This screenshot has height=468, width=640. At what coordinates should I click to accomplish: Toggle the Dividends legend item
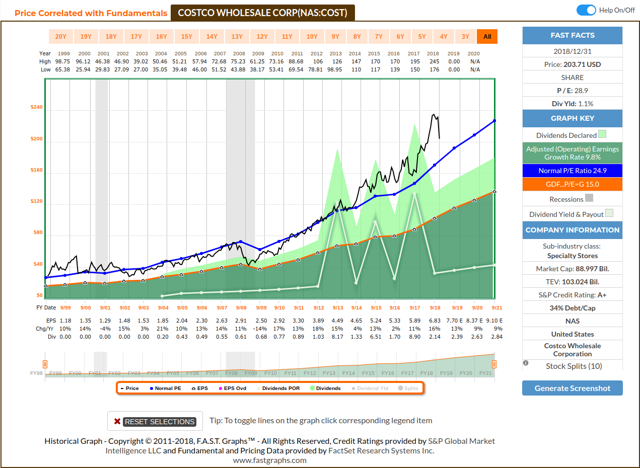[x=325, y=388]
